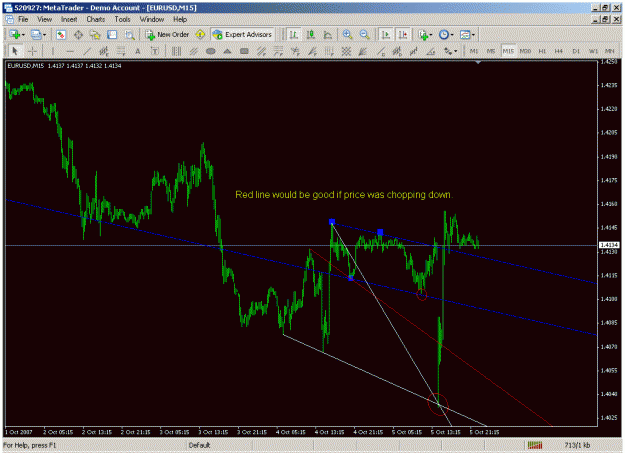Switch timeframe to H1
The height and width of the screenshot is (453, 625).
click(542, 51)
